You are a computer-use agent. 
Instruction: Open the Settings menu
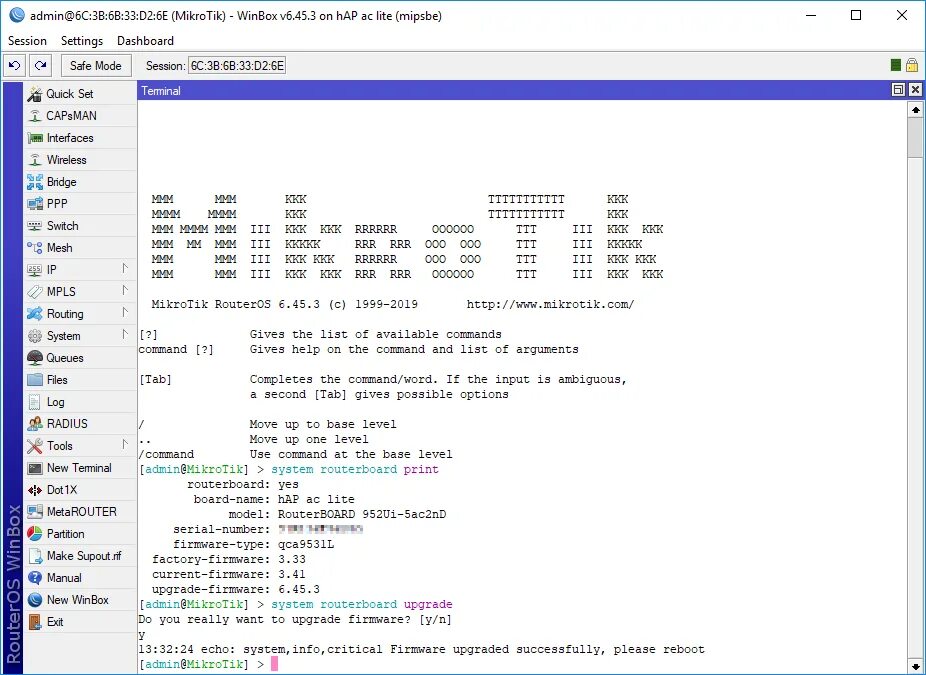(x=82, y=41)
